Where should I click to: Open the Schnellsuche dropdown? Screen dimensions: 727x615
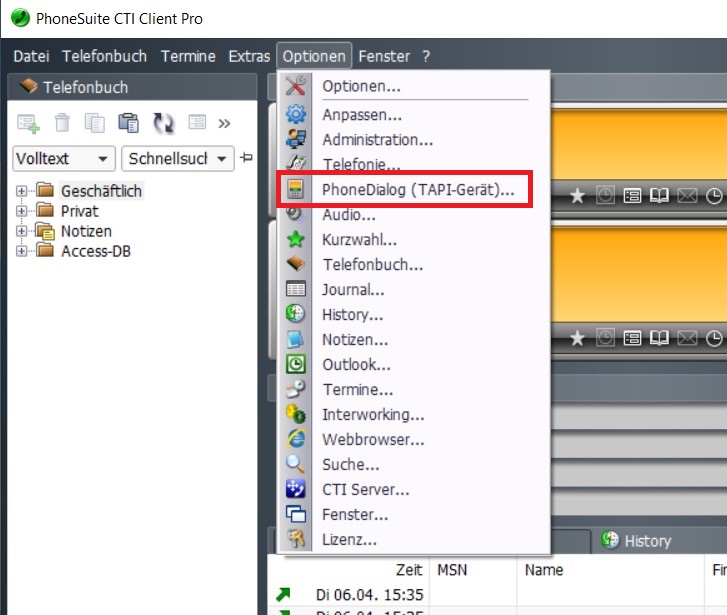coord(178,159)
